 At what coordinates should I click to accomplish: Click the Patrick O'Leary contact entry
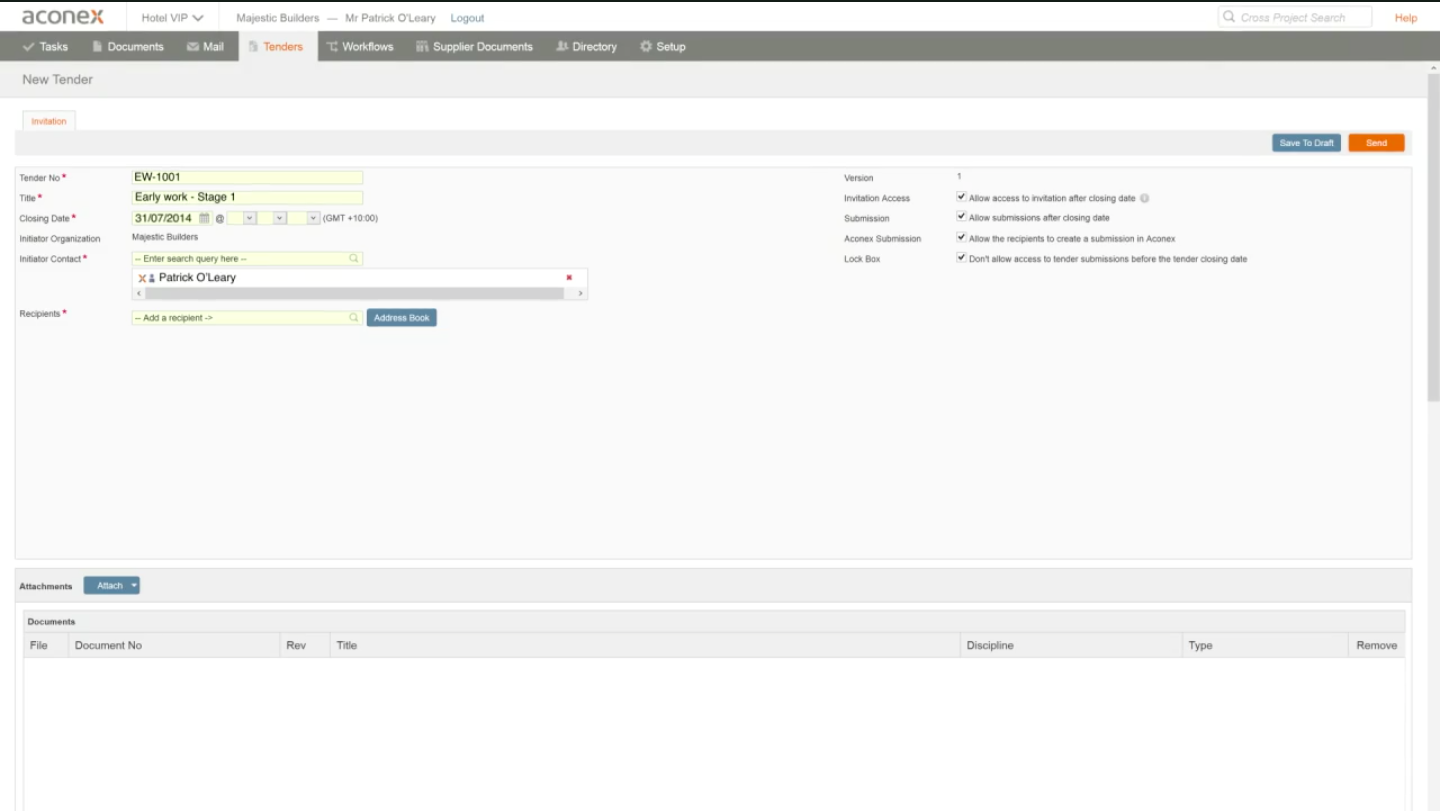point(197,277)
